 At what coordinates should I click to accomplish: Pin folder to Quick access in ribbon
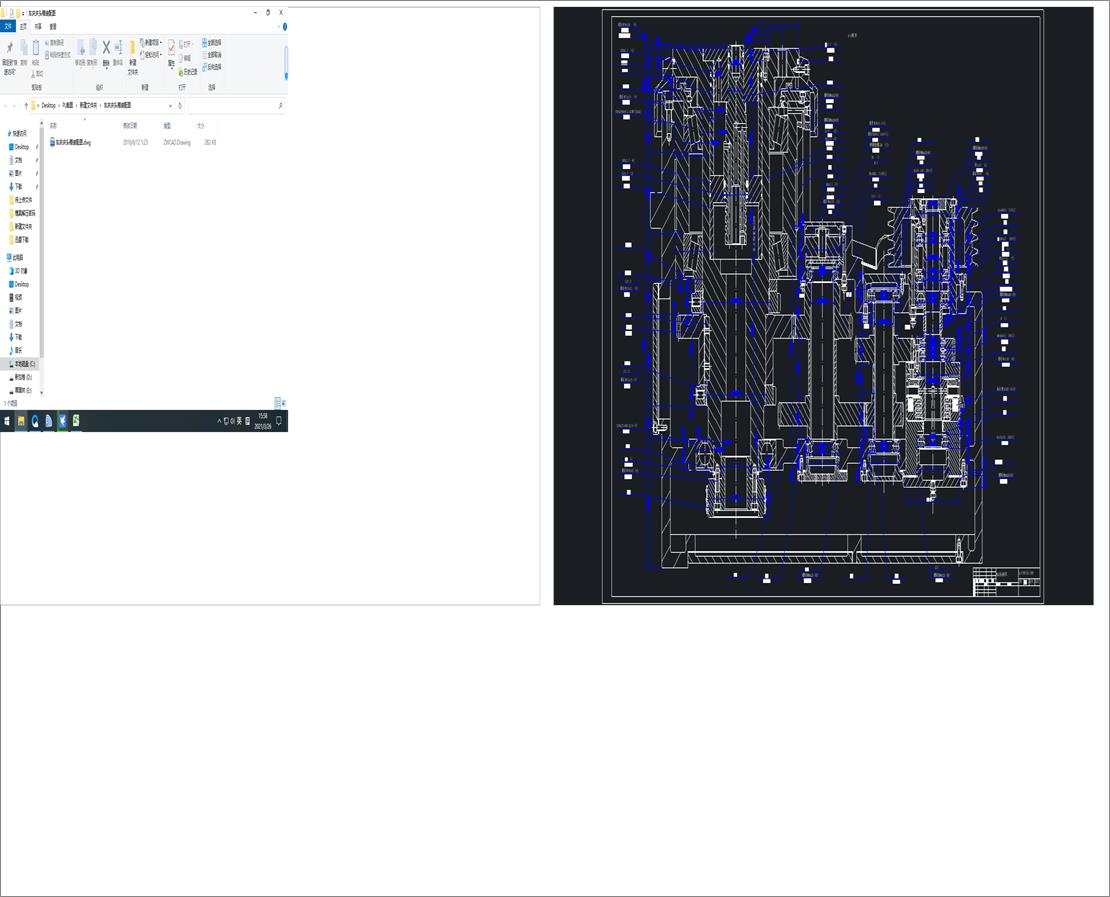pyautogui.click(x=9, y=57)
